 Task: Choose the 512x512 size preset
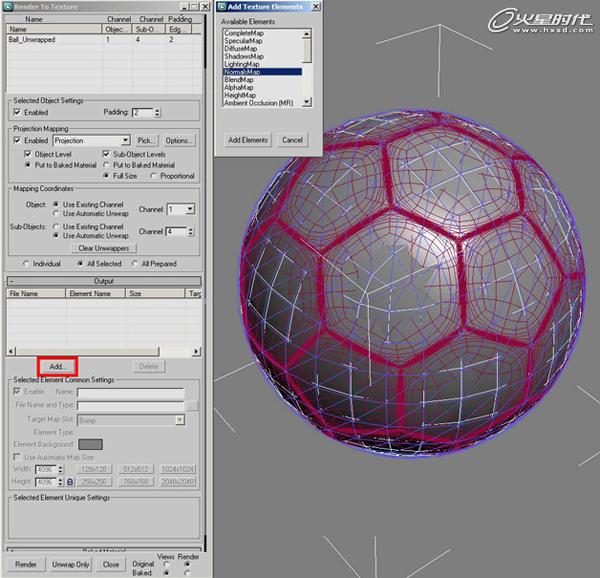coord(136,469)
